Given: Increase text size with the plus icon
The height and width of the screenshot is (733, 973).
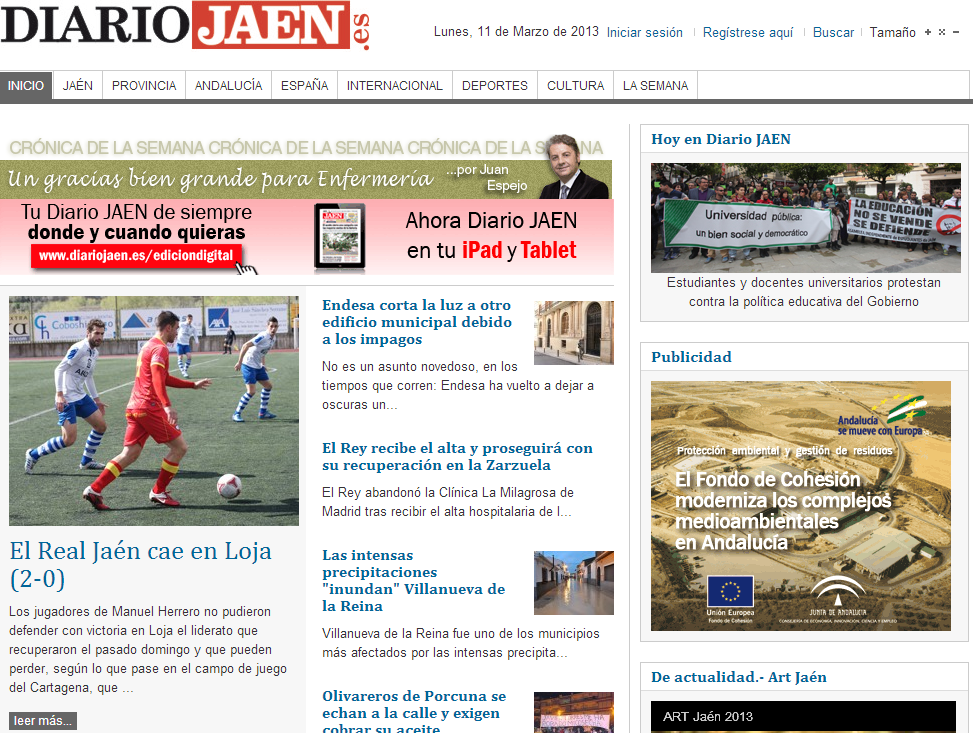Looking at the screenshot, I should click(928, 32).
